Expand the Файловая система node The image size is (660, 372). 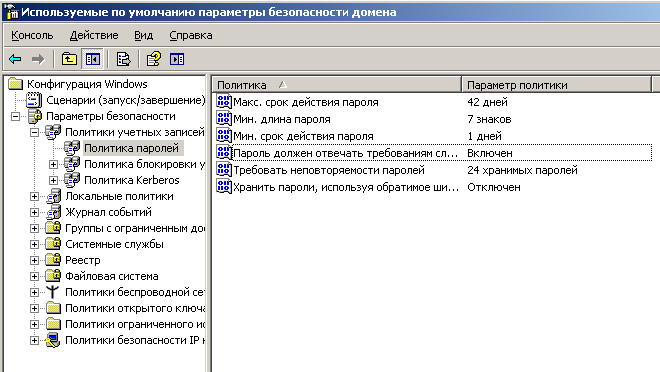(x=35, y=276)
